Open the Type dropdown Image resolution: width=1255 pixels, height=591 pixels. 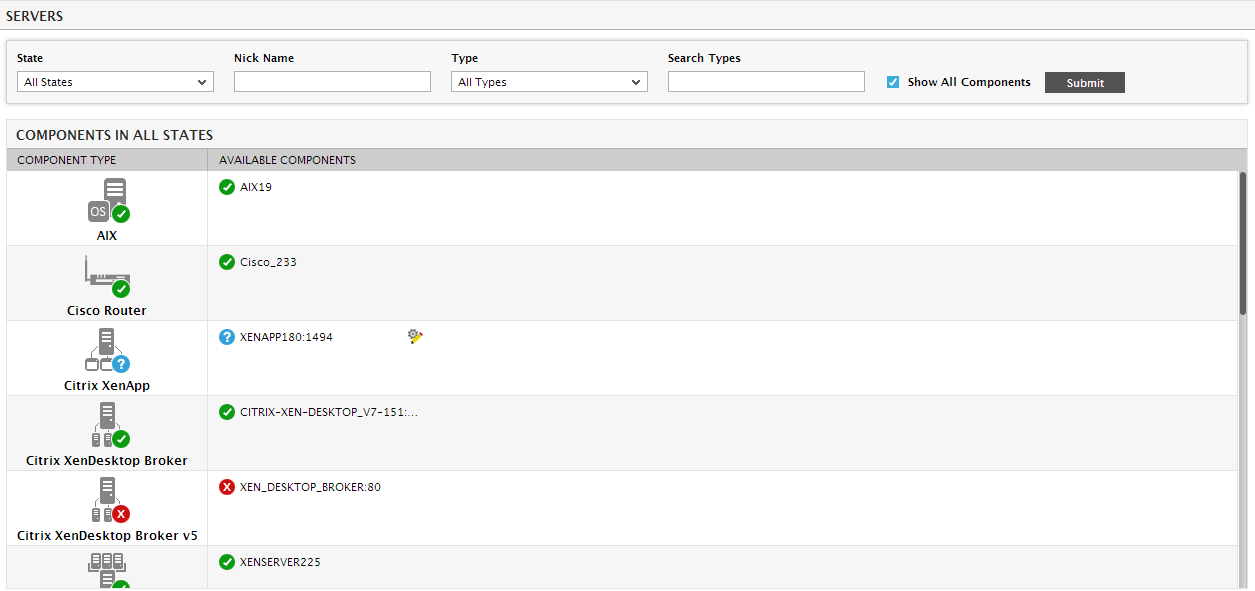tap(550, 82)
